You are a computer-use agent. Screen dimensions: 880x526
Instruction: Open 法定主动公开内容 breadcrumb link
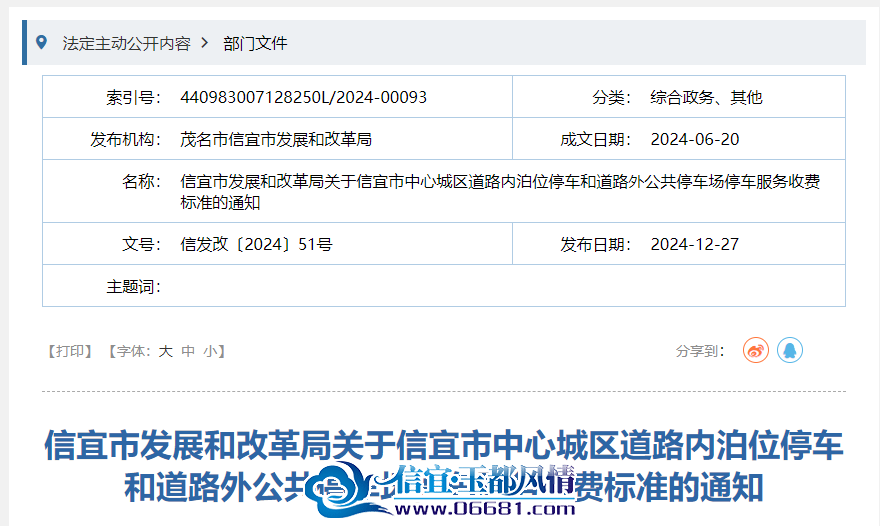[127, 43]
